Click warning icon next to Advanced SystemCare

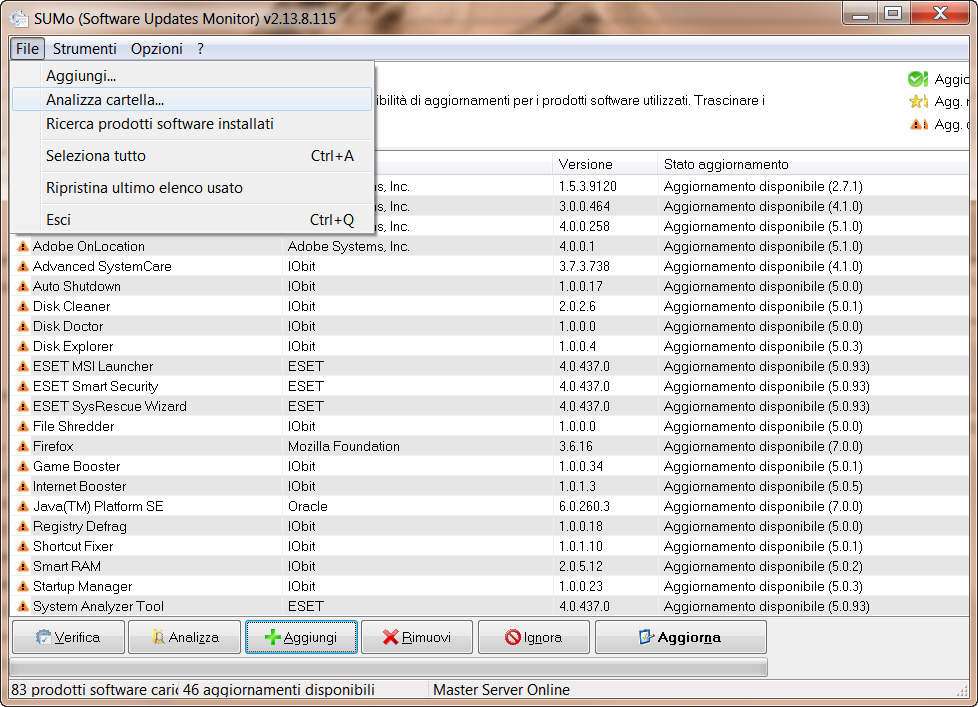point(23,266)
